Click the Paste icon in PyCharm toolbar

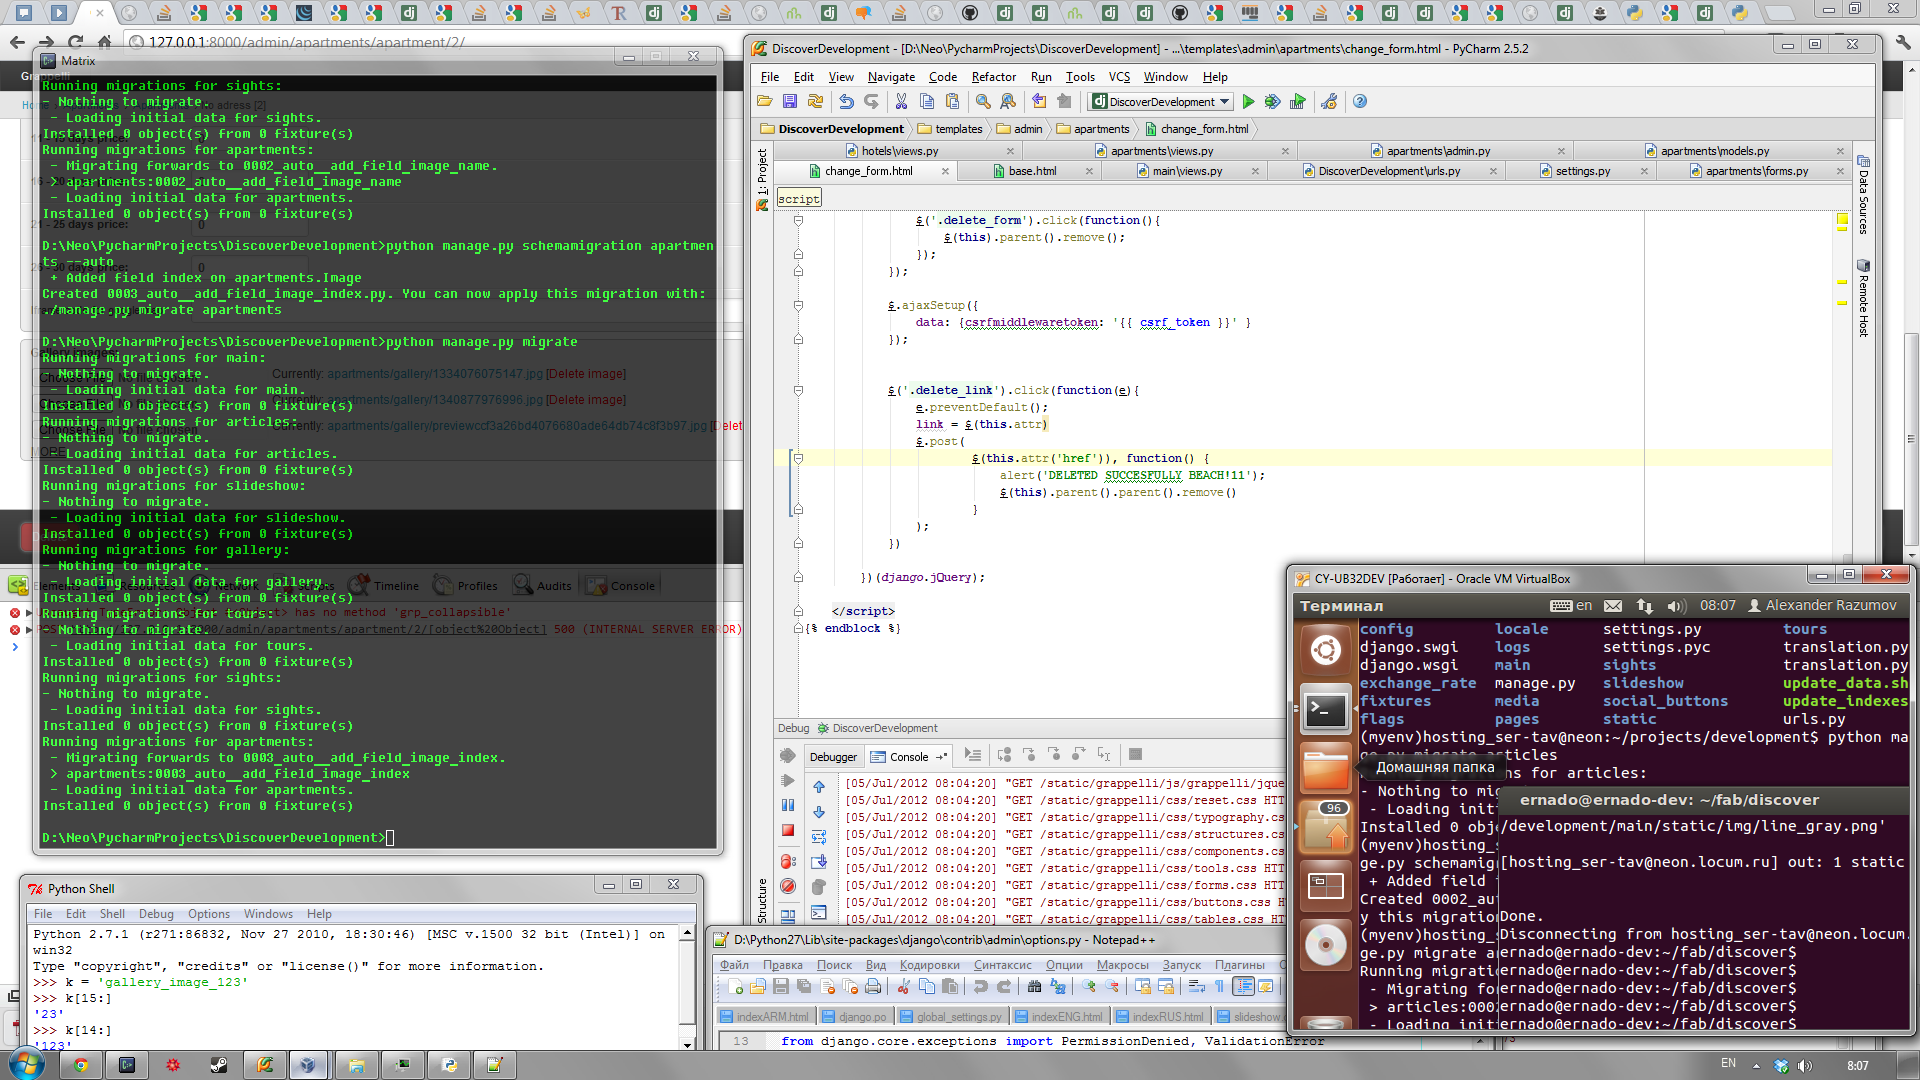[x=952, y=102]
